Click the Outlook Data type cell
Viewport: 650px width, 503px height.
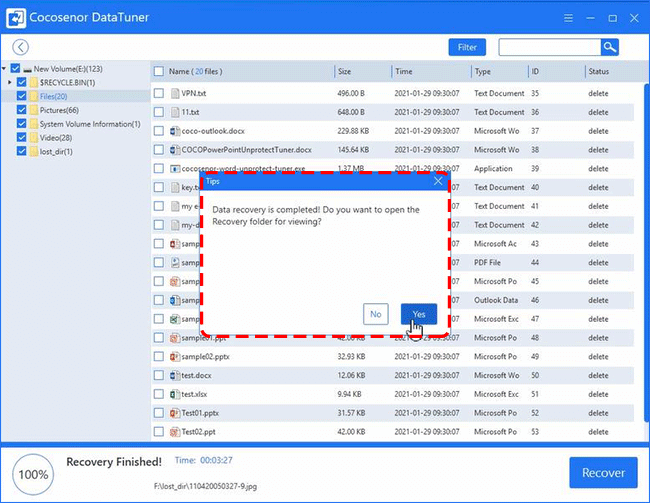coord(496,300)
